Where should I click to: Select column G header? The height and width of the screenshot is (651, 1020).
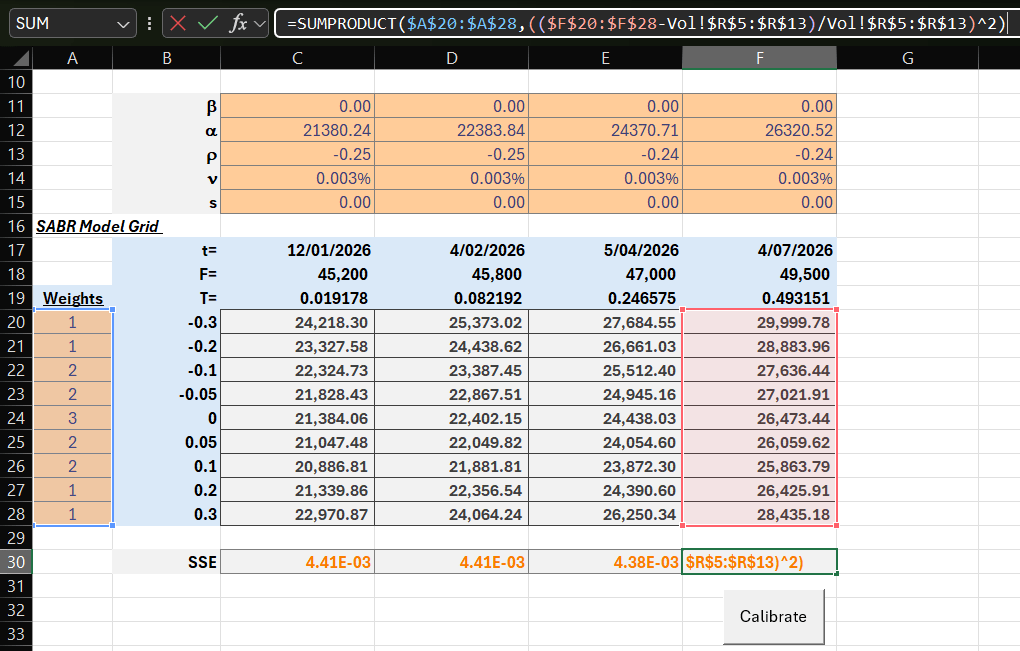coord(907,59)
